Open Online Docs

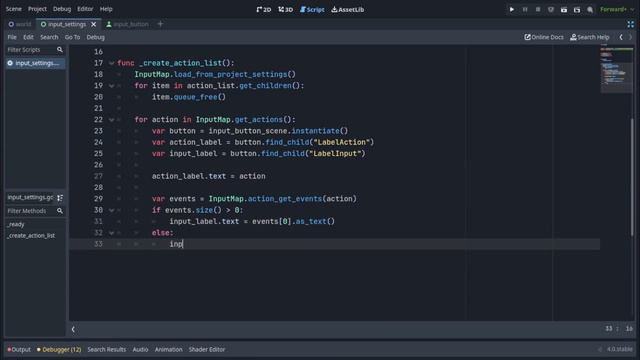544,37
